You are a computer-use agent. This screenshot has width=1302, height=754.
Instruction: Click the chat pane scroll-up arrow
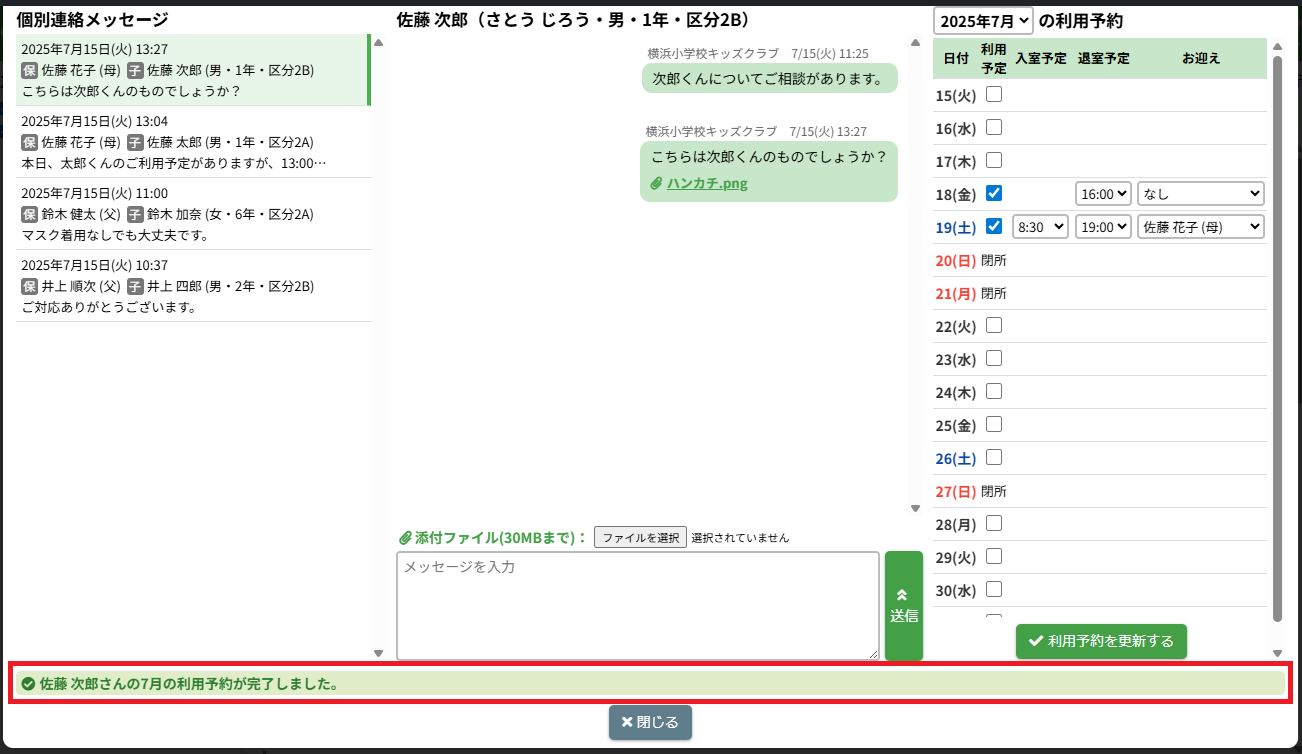(915, 43)
